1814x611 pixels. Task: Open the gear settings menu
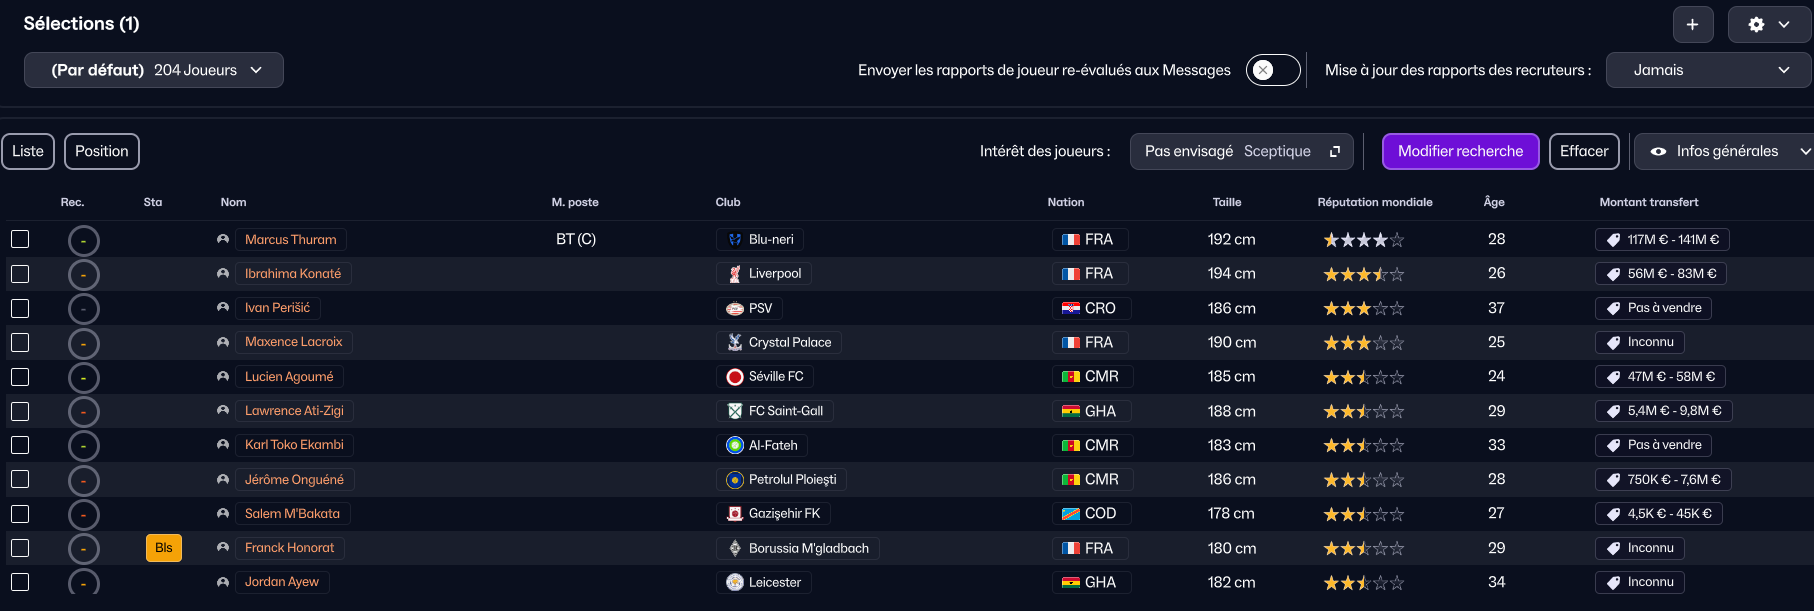(1769, 25)
